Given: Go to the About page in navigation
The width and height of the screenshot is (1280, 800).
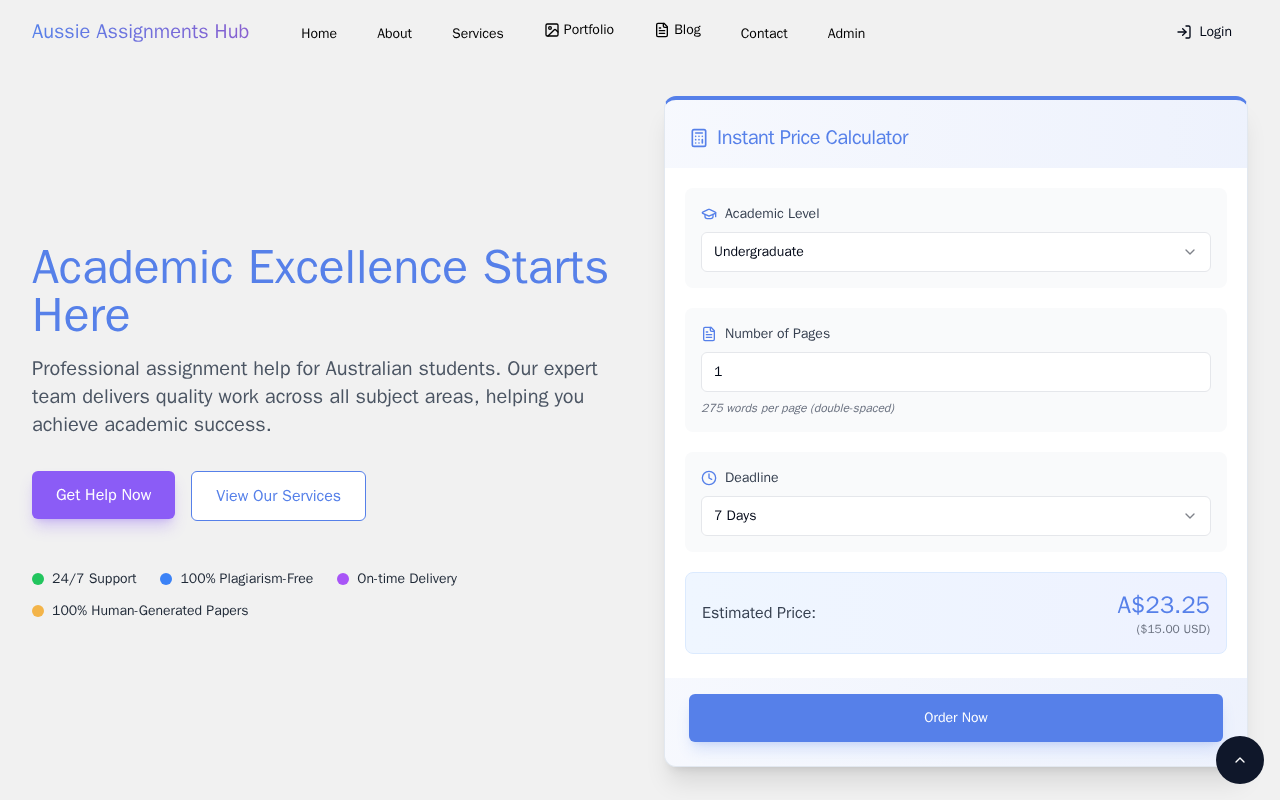Looking at the screenshot, I should pyautogui.click(x=394, y=33).
